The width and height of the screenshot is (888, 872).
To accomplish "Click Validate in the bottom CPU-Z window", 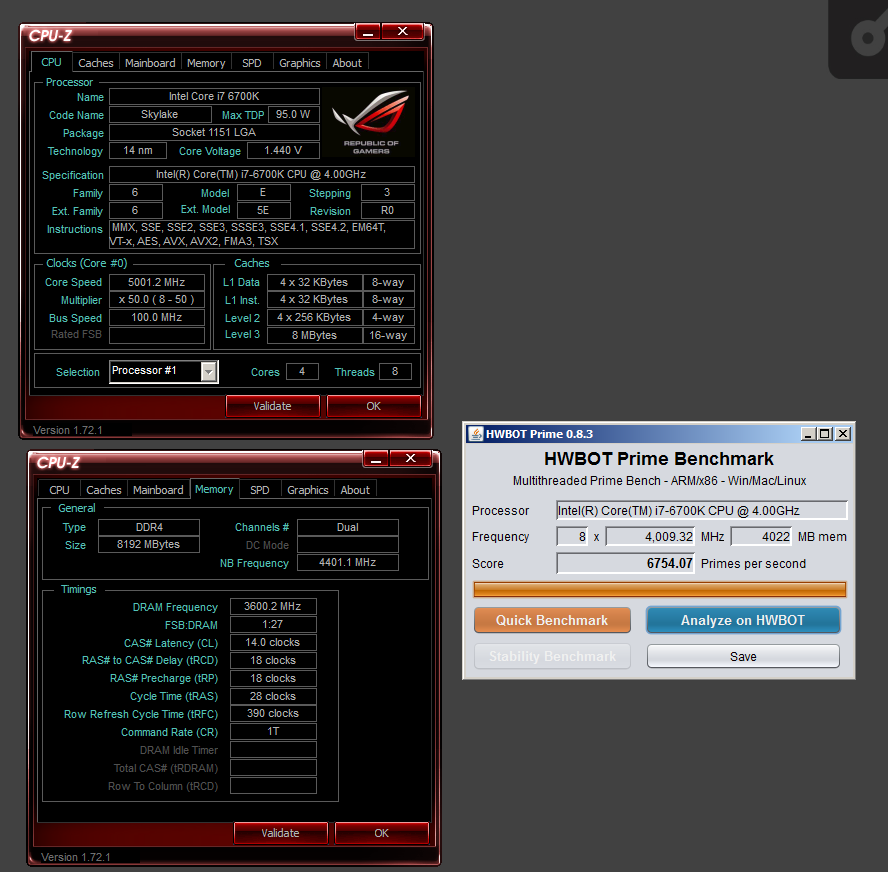I will click(280, 833).
